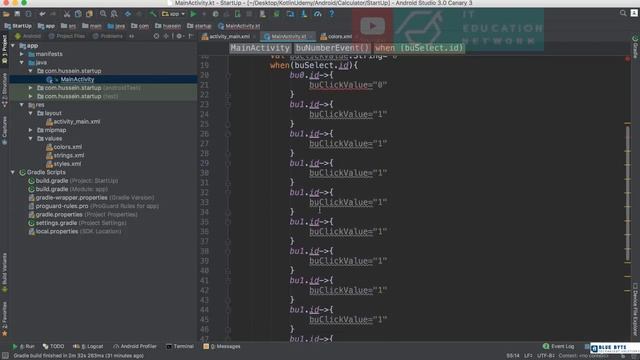The height and width of the screenshot is (360, 640).
Task: Click the Make Project hammer icon
Action: [x=153, y=14]
